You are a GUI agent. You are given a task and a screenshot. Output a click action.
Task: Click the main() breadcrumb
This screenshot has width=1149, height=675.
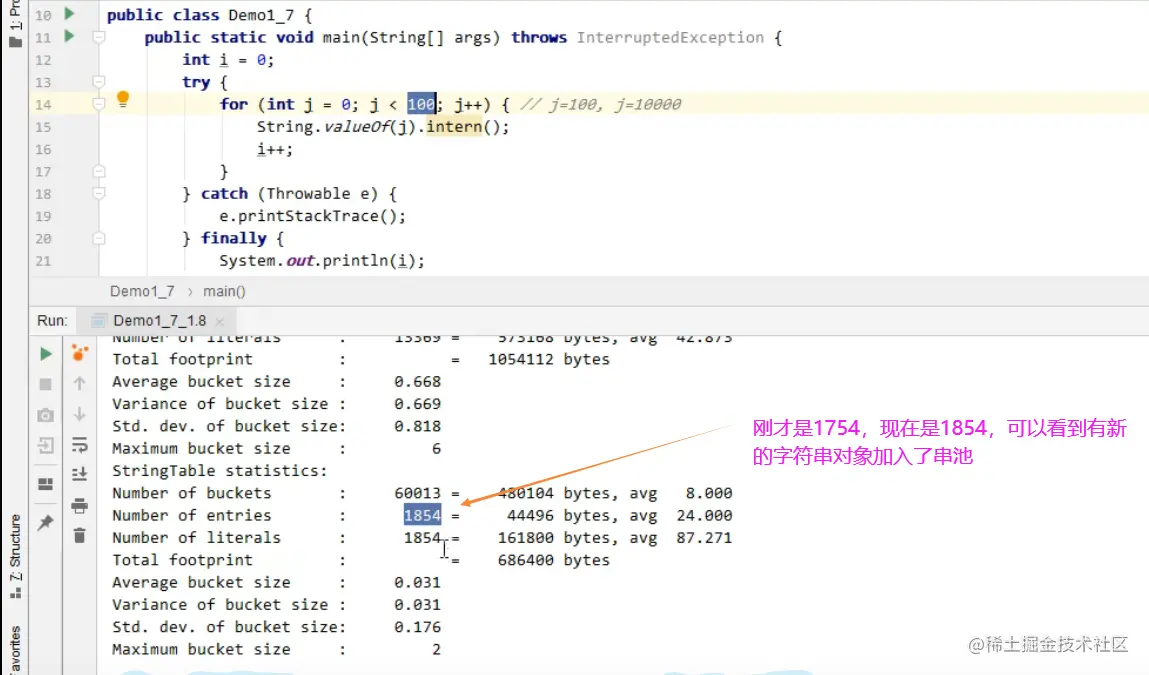[224, 291]
